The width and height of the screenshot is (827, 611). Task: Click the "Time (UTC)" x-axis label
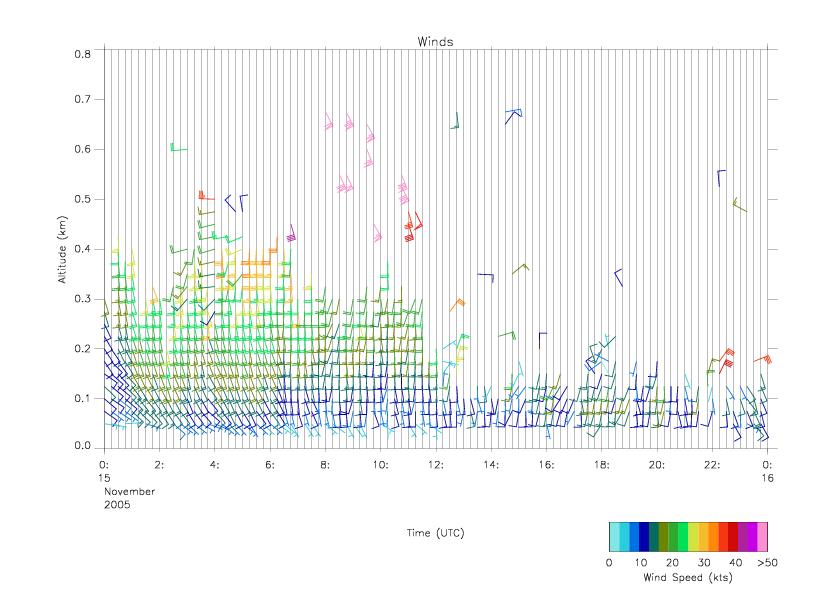(435, 533)
